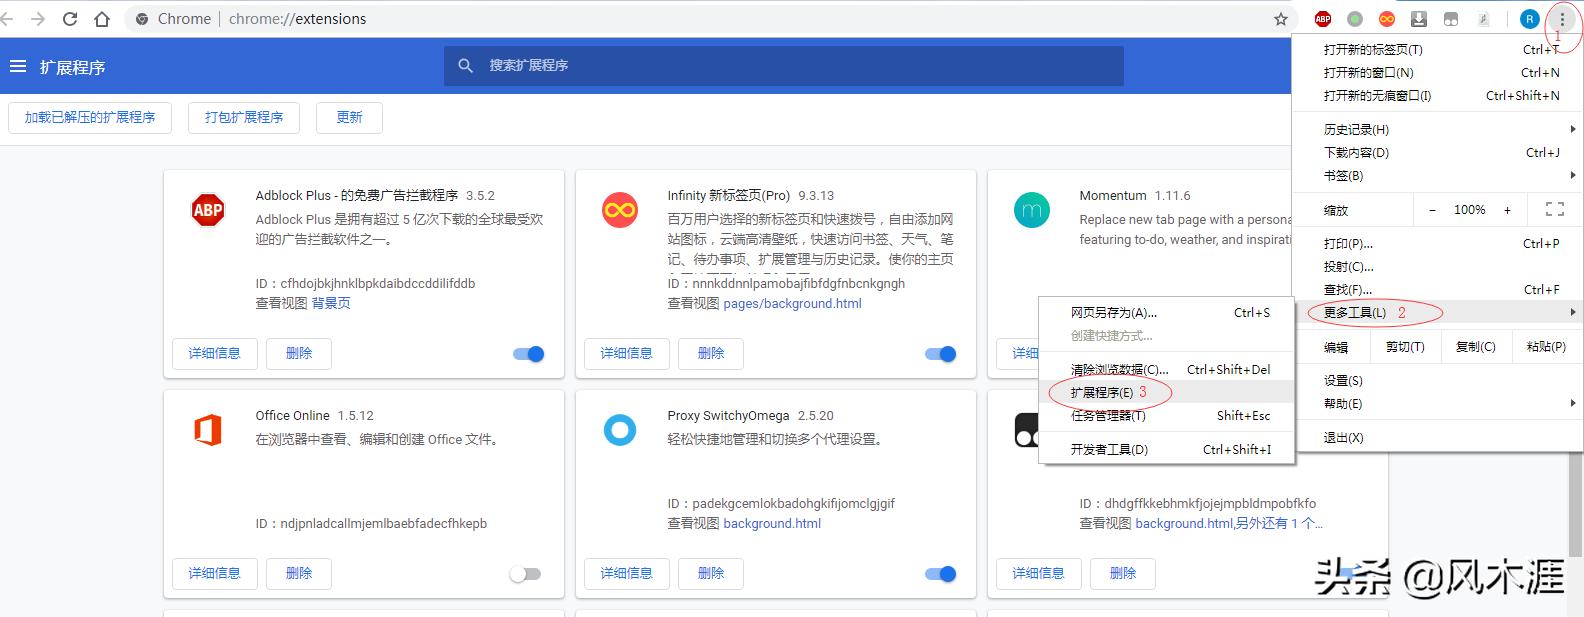Screen dimensions: 1584x617
Task: Open 扩展程序(E) in the submenu
Action: tap(1168, 392)
